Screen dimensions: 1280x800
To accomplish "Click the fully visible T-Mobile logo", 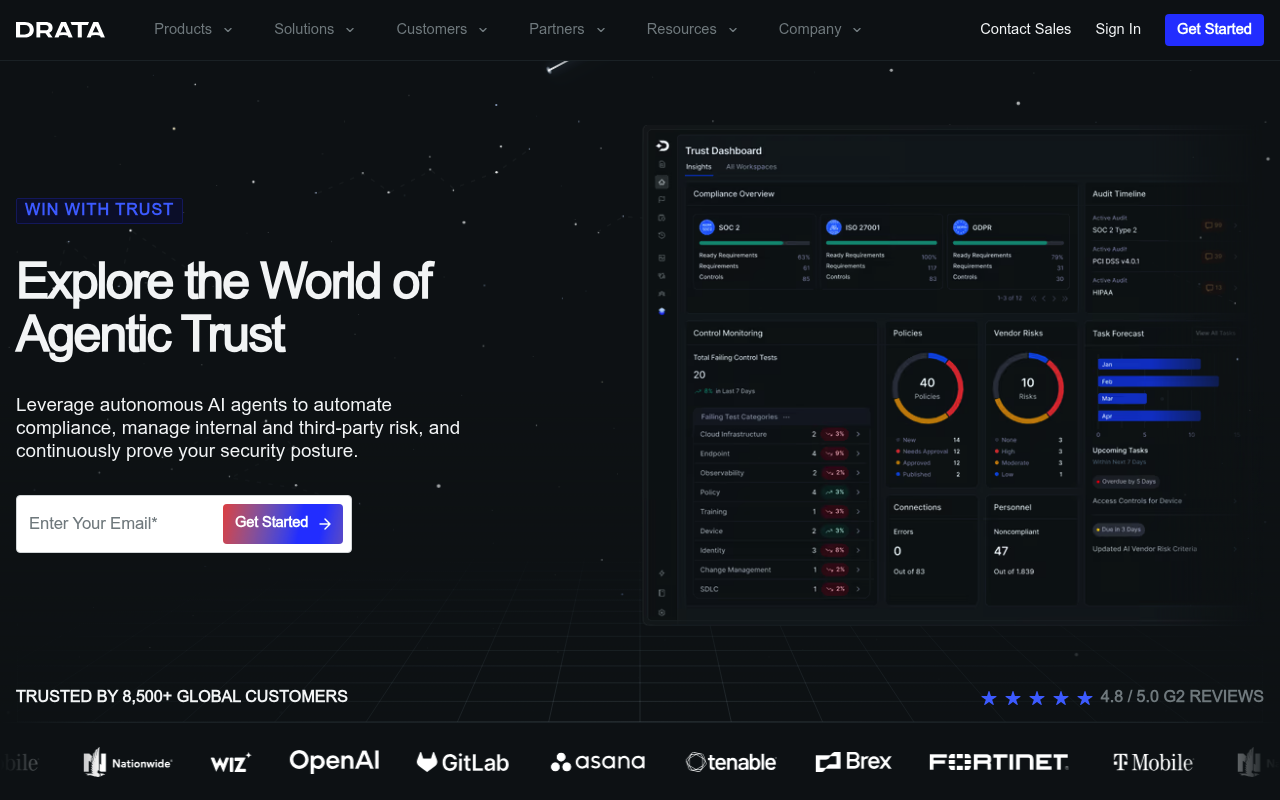I will point(1153,762).
